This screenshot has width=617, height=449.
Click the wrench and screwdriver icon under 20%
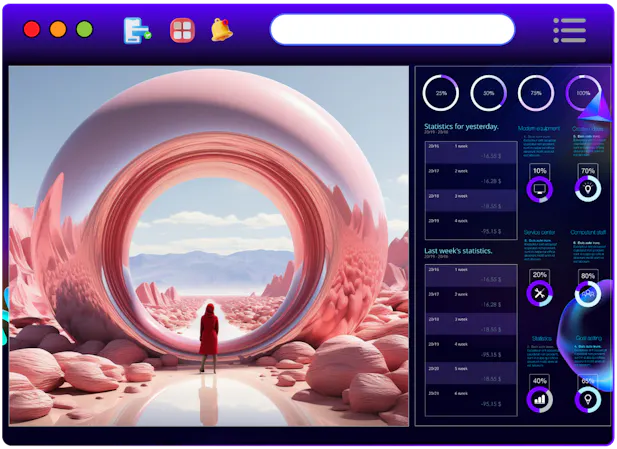tap(539, 293)
